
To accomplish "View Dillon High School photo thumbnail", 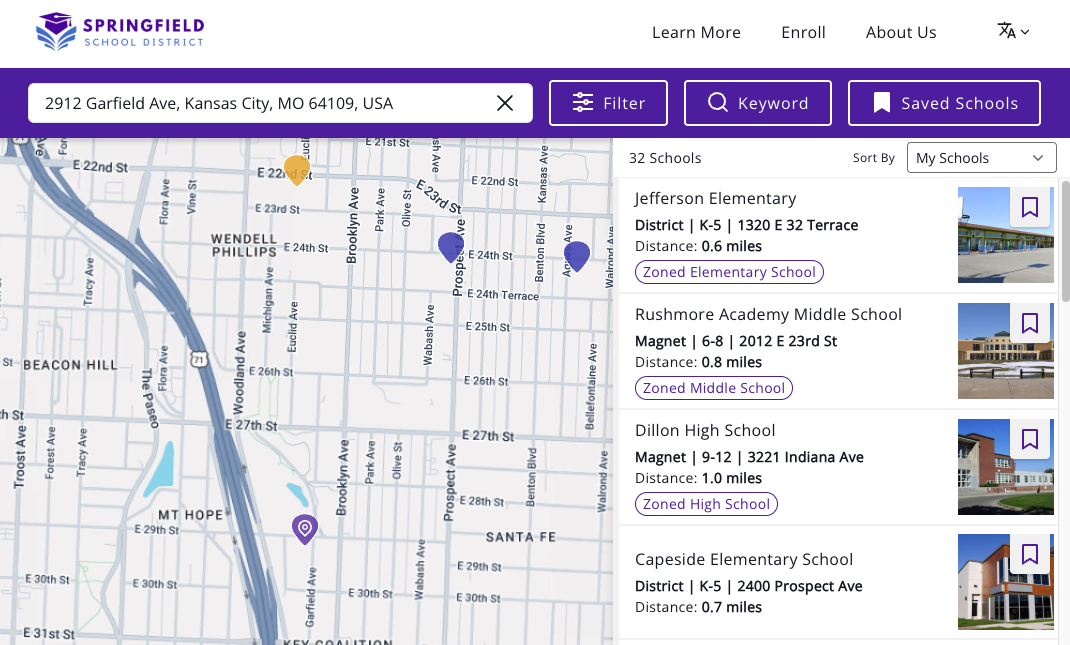I will [1005, 467].
